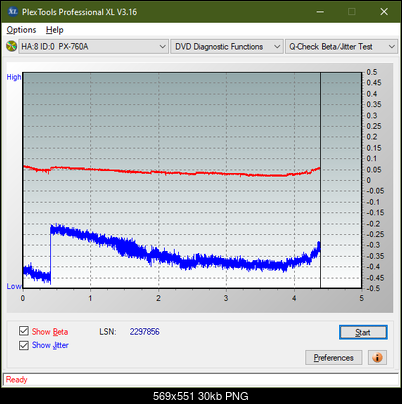Open the Options menu
This screenshot has height=404, width=402.
pos(21,30)
